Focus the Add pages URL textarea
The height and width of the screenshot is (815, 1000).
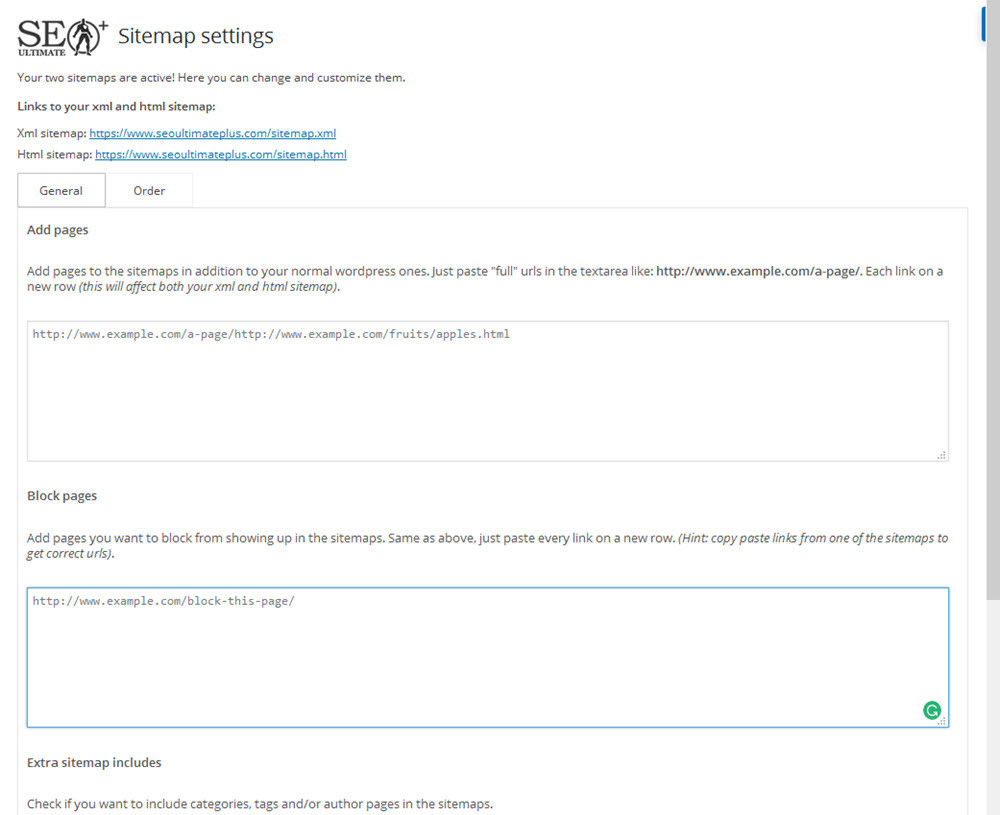click(487, 390)
